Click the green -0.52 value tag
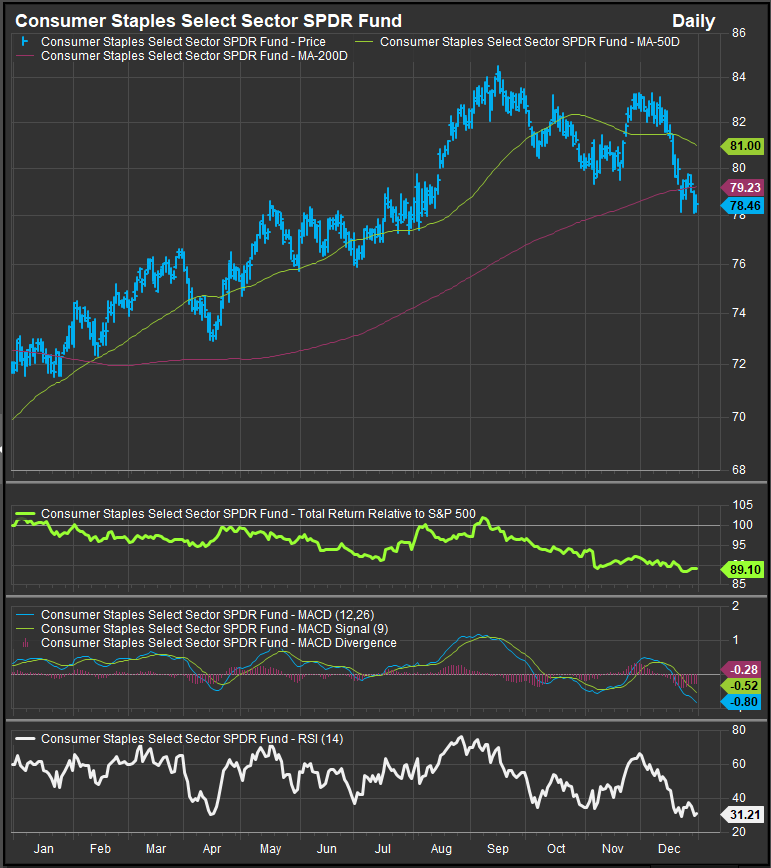771x868 pixels. [x=742, y=686]
